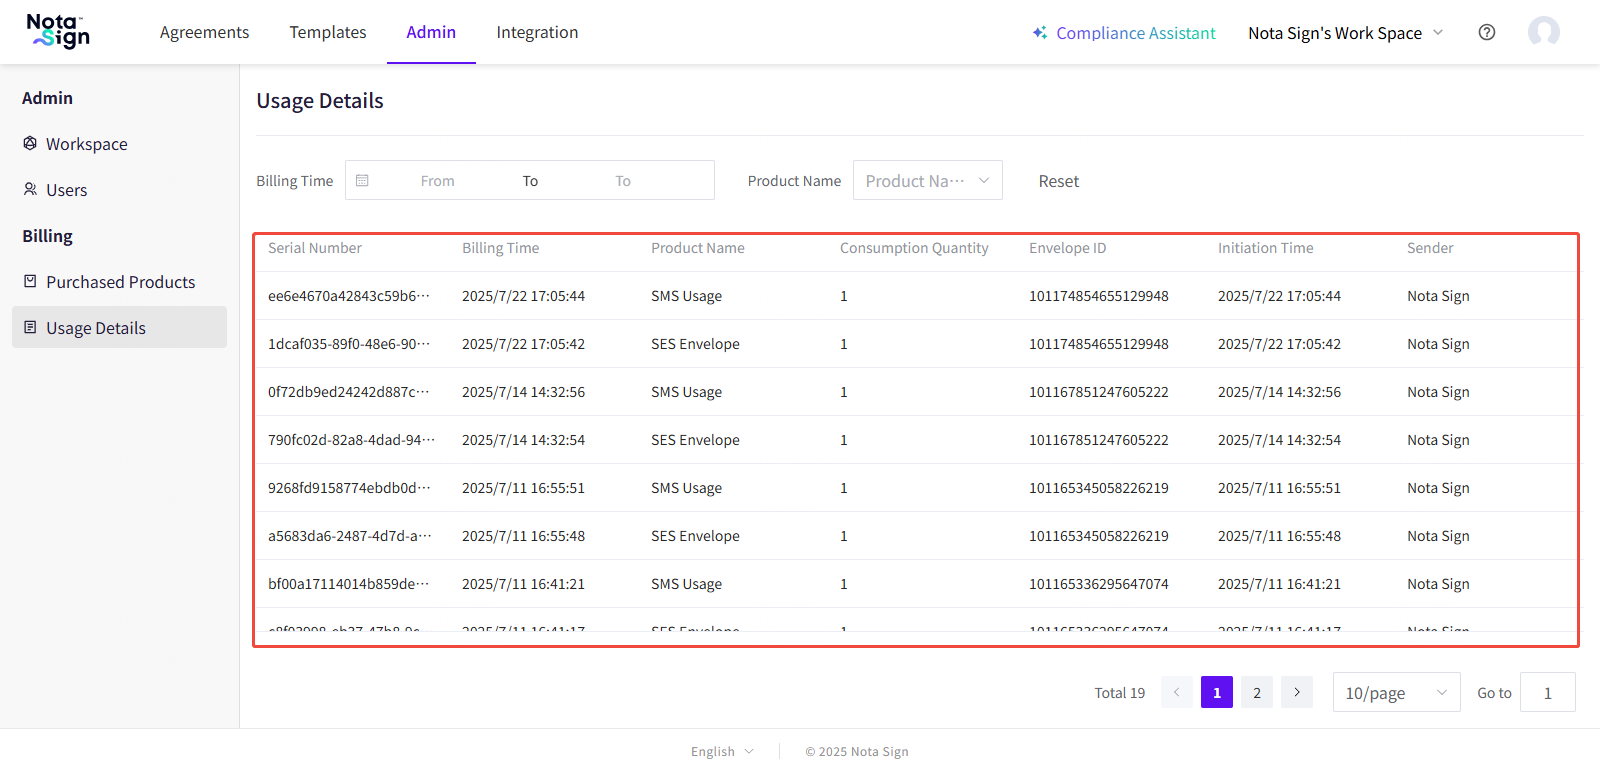Switch to the Agreements tab
The width and height of the screenshot is (1600, 773).
tap(204, 32)
